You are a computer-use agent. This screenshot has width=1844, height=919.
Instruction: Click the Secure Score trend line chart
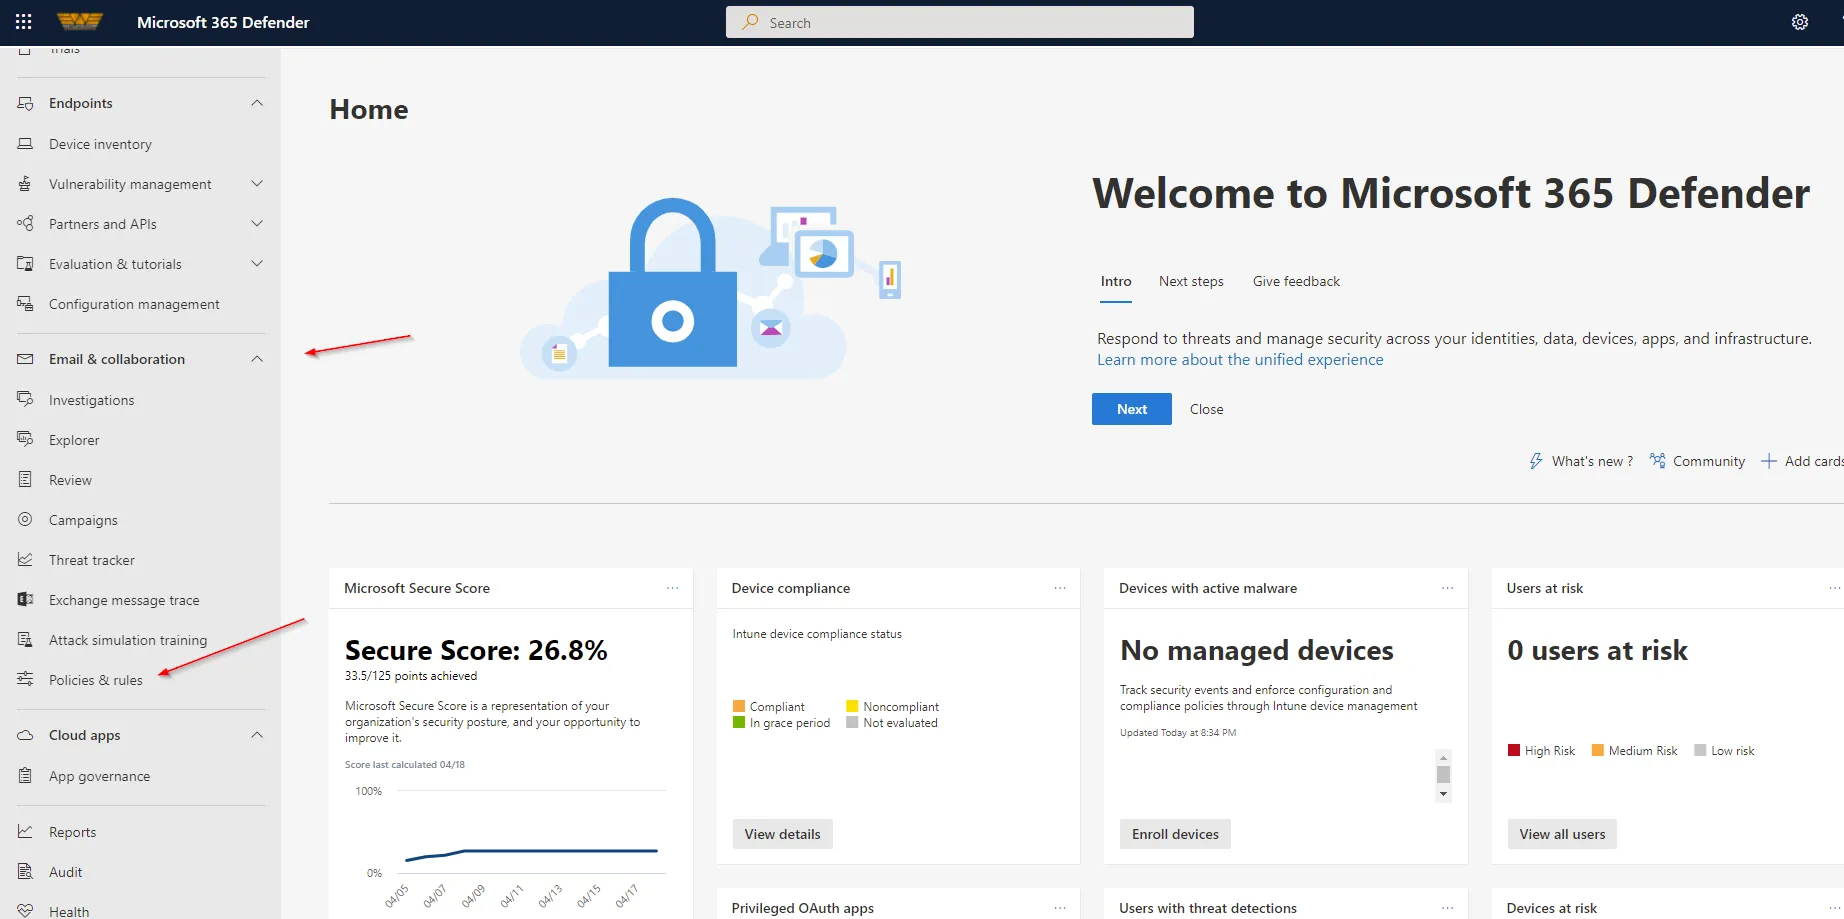click(x=530, y=853)
